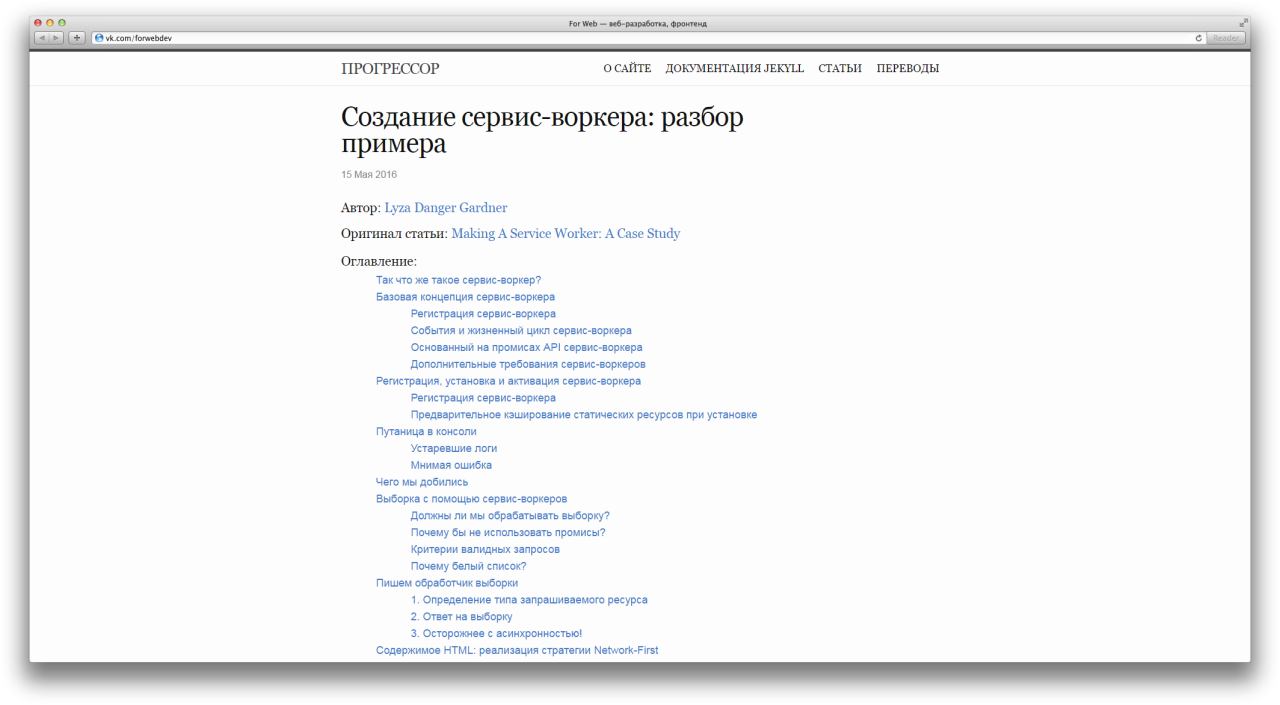The image size is (1280, 705).
Task: Open 'Предварительное кэширование статических ресурсов при установке'
Action: point(584,415)
